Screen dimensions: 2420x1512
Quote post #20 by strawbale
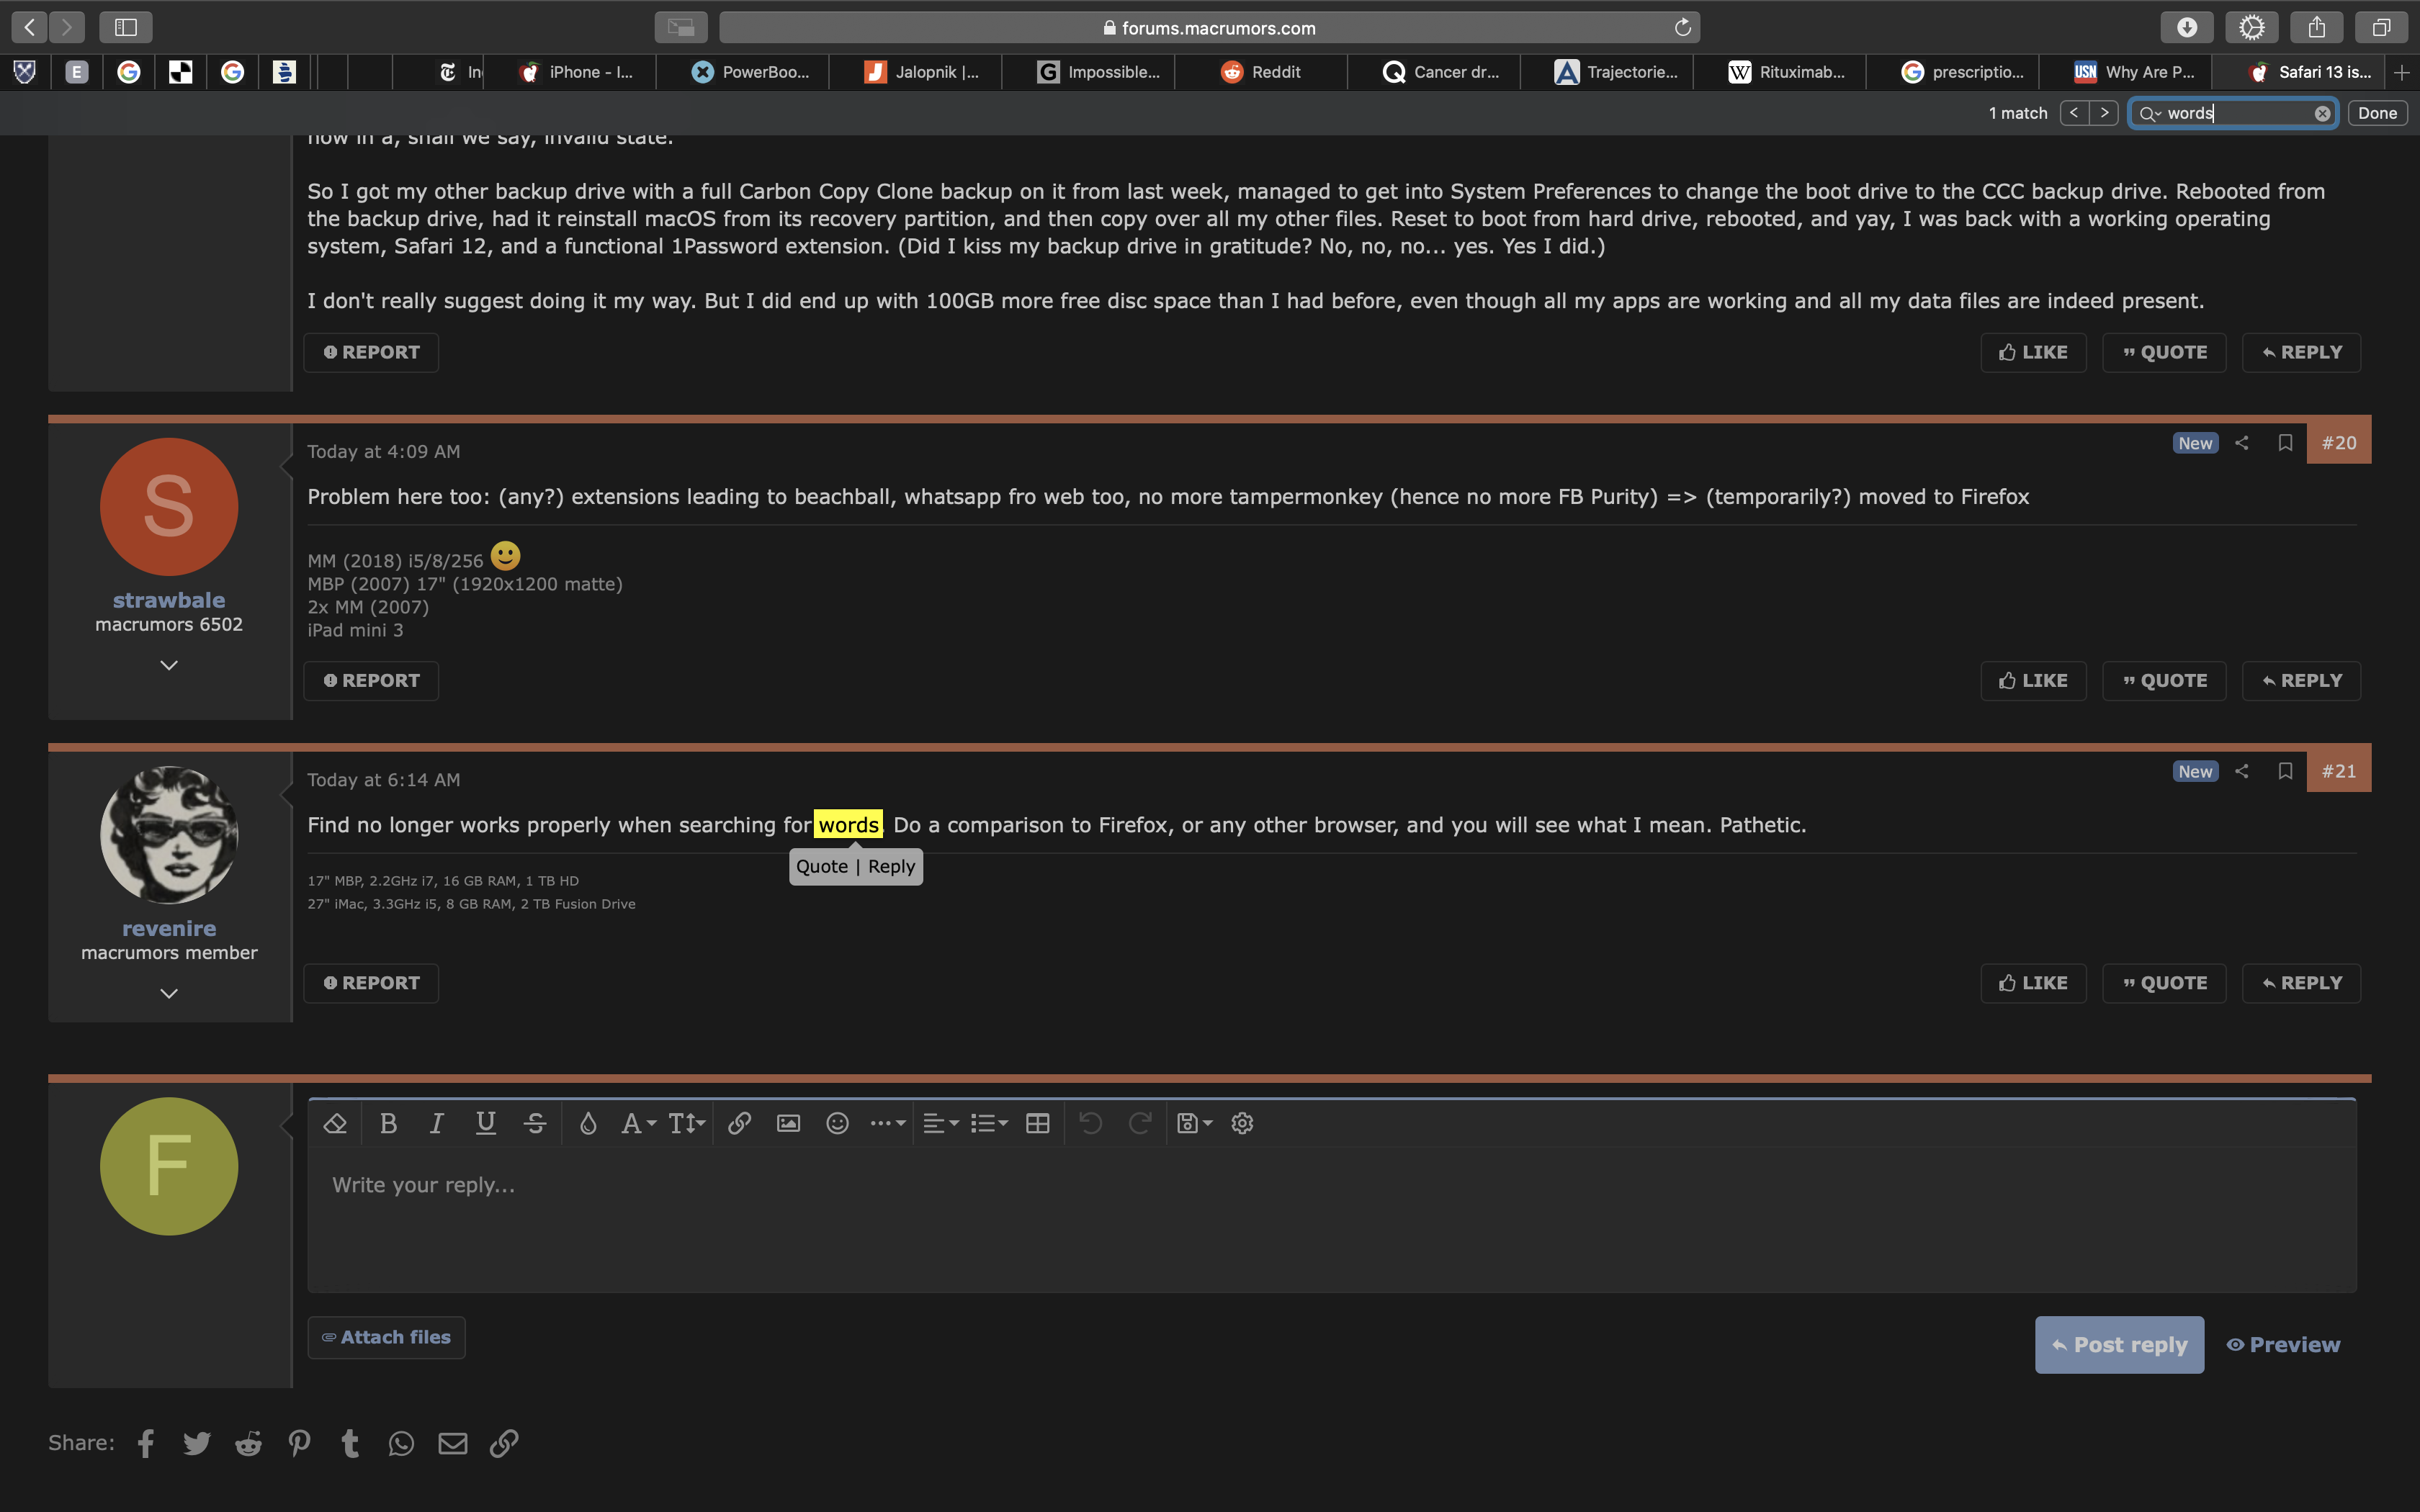point(2164,680)
